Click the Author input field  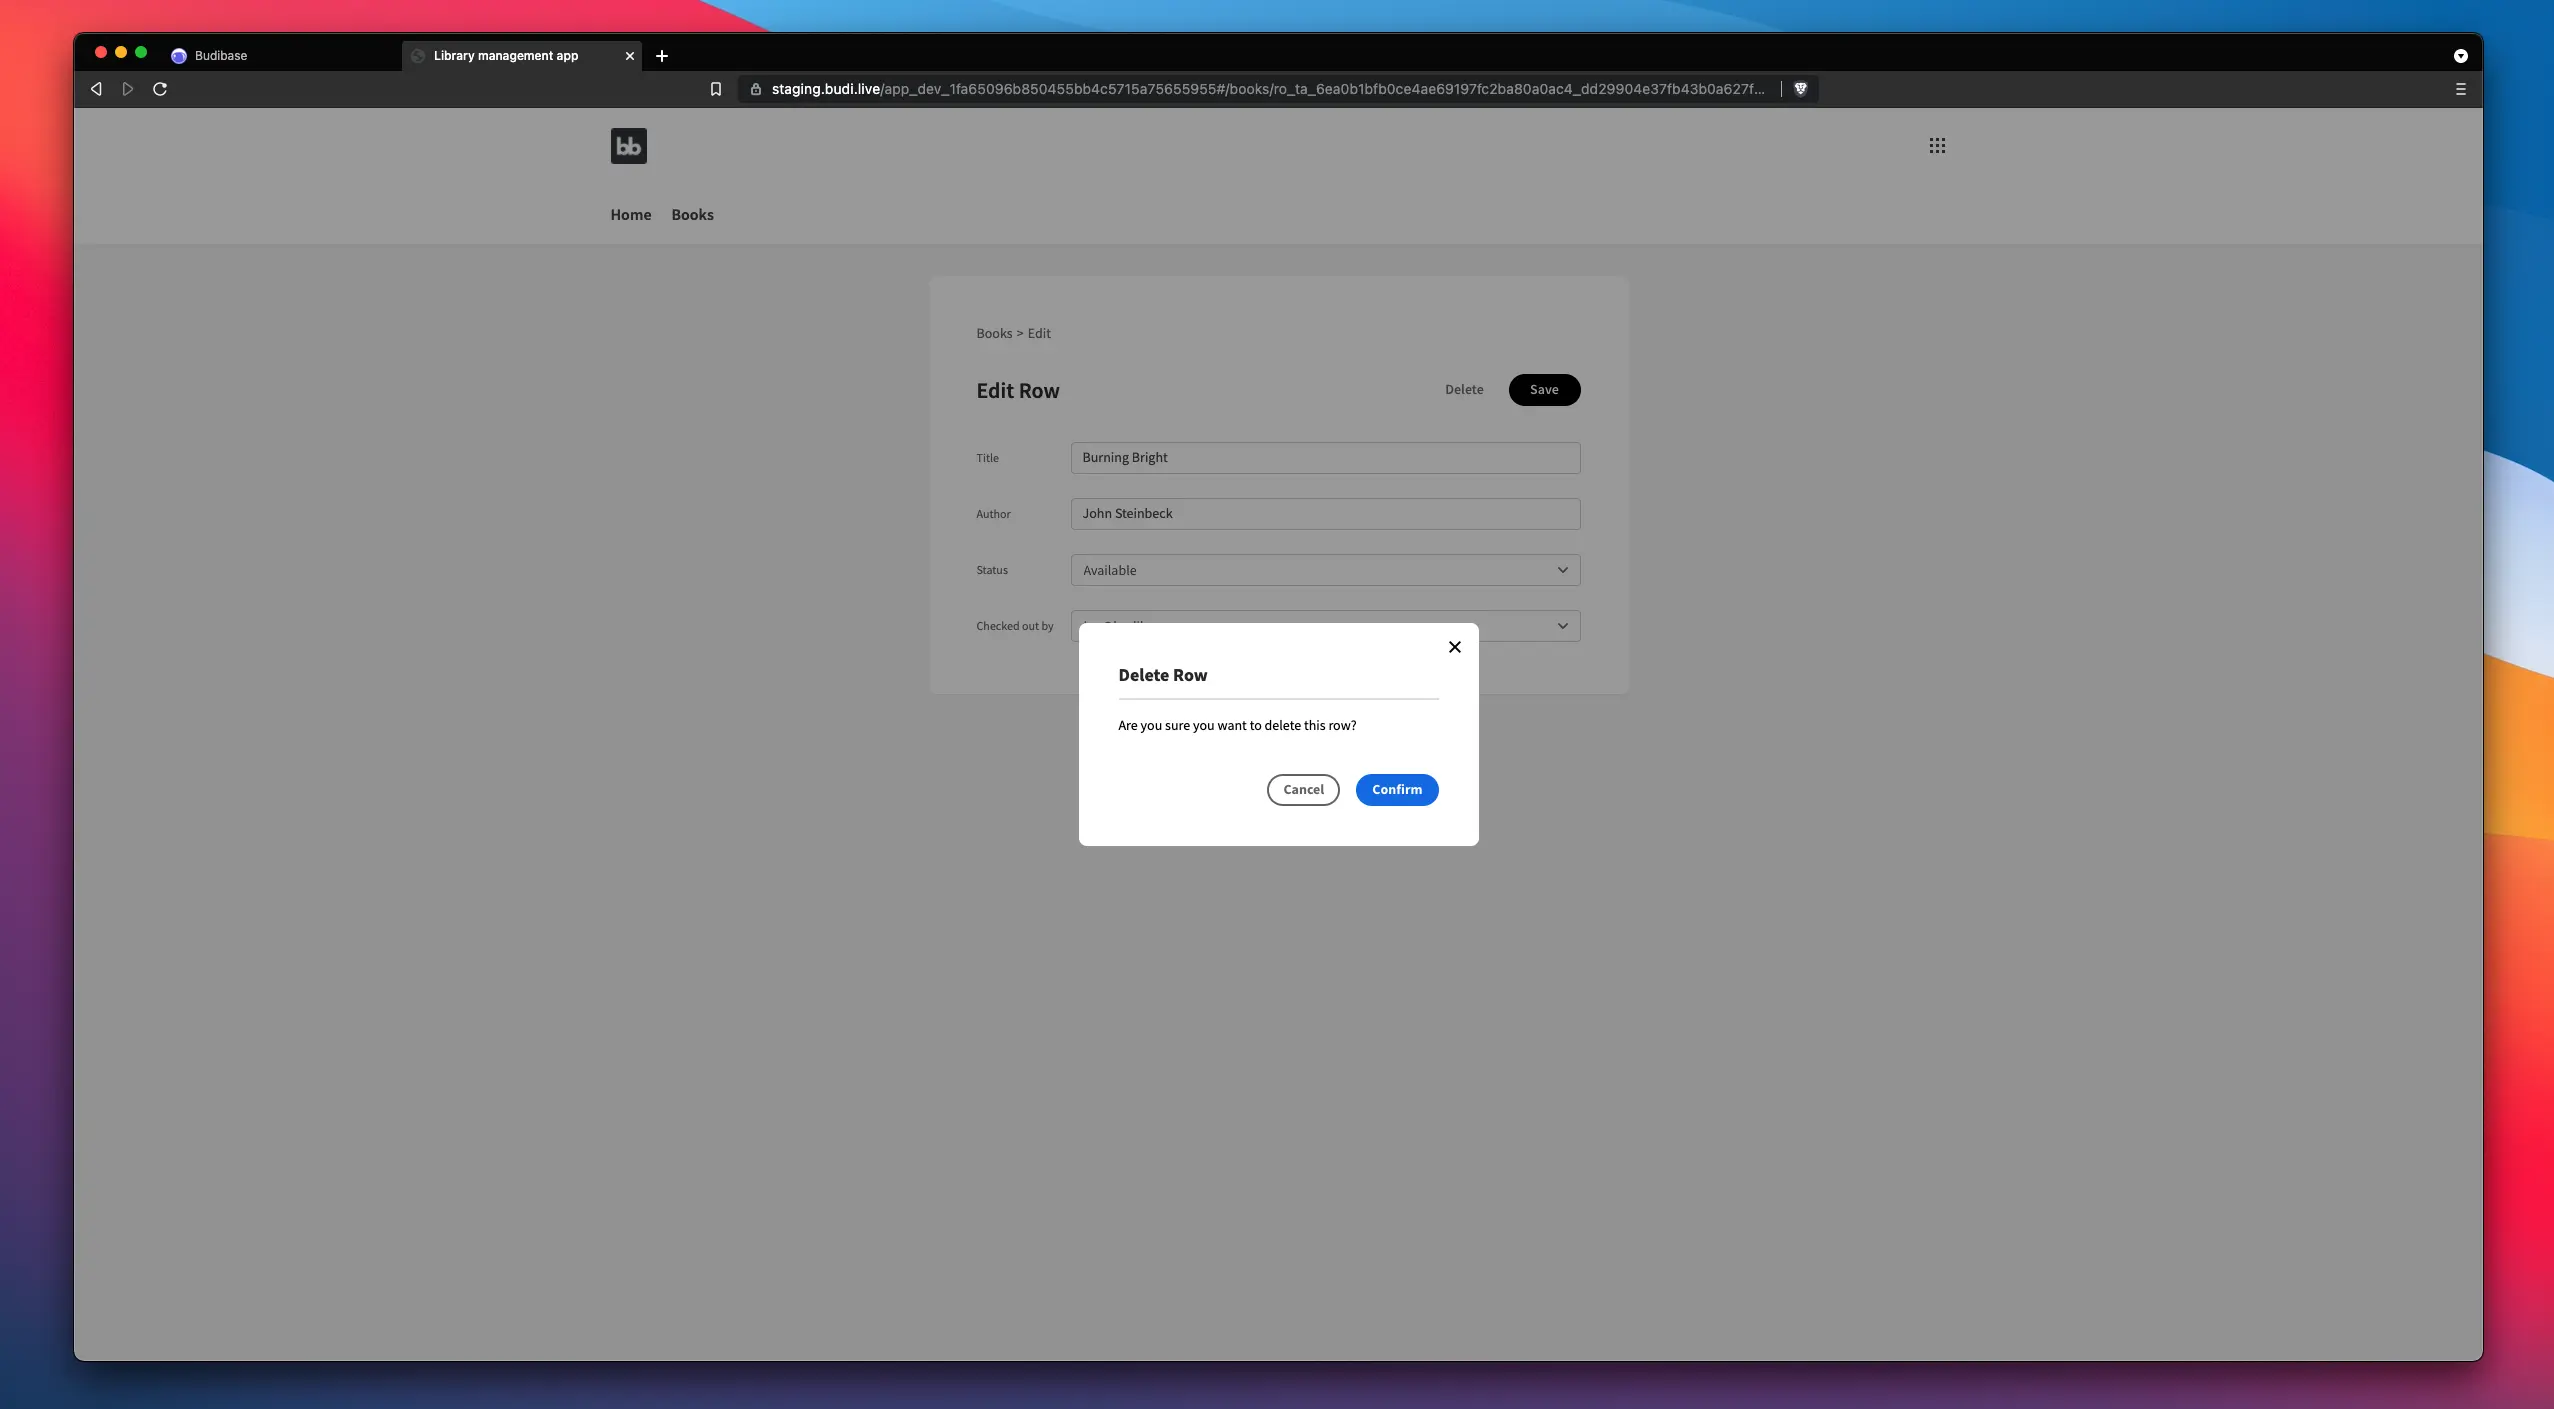pos(1324,514)
